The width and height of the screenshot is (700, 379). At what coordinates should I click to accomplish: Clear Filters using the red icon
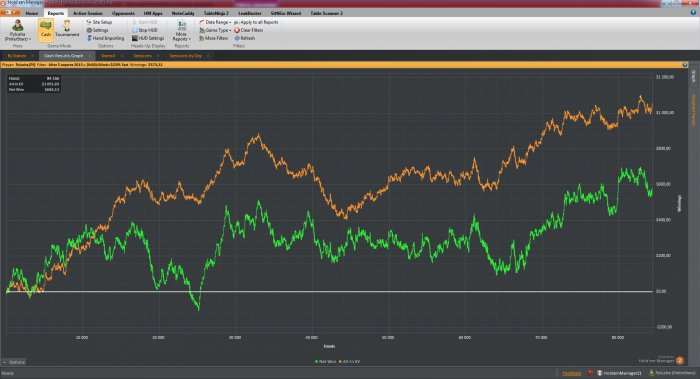[249, 30]
